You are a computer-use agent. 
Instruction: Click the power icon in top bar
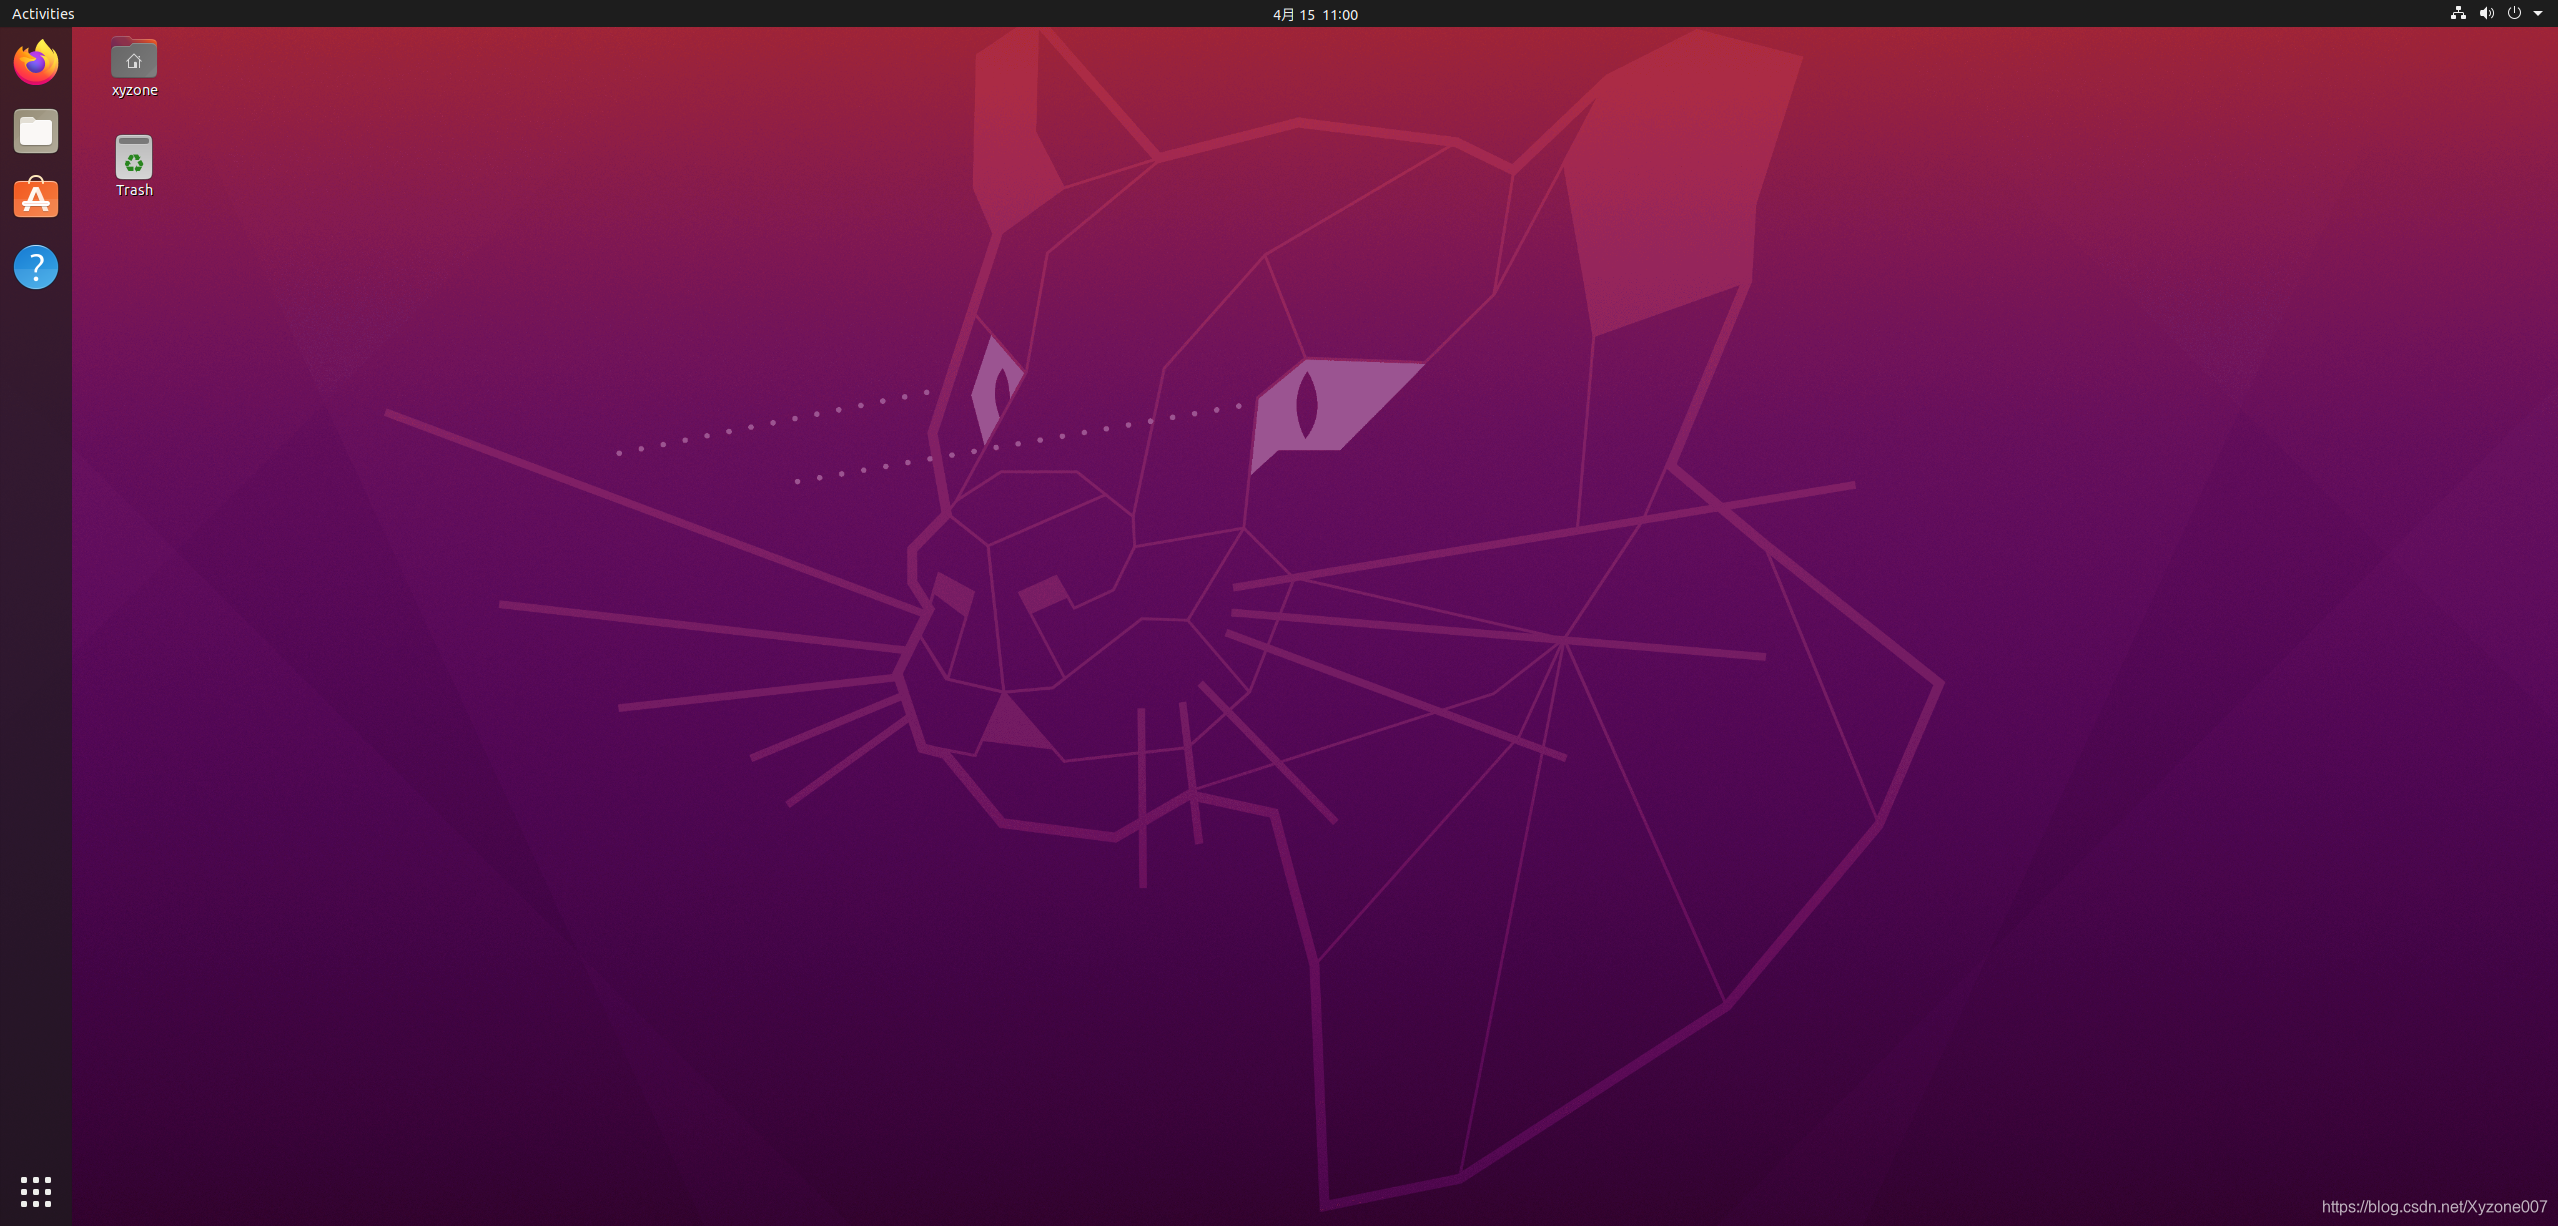pos(2513,14)
